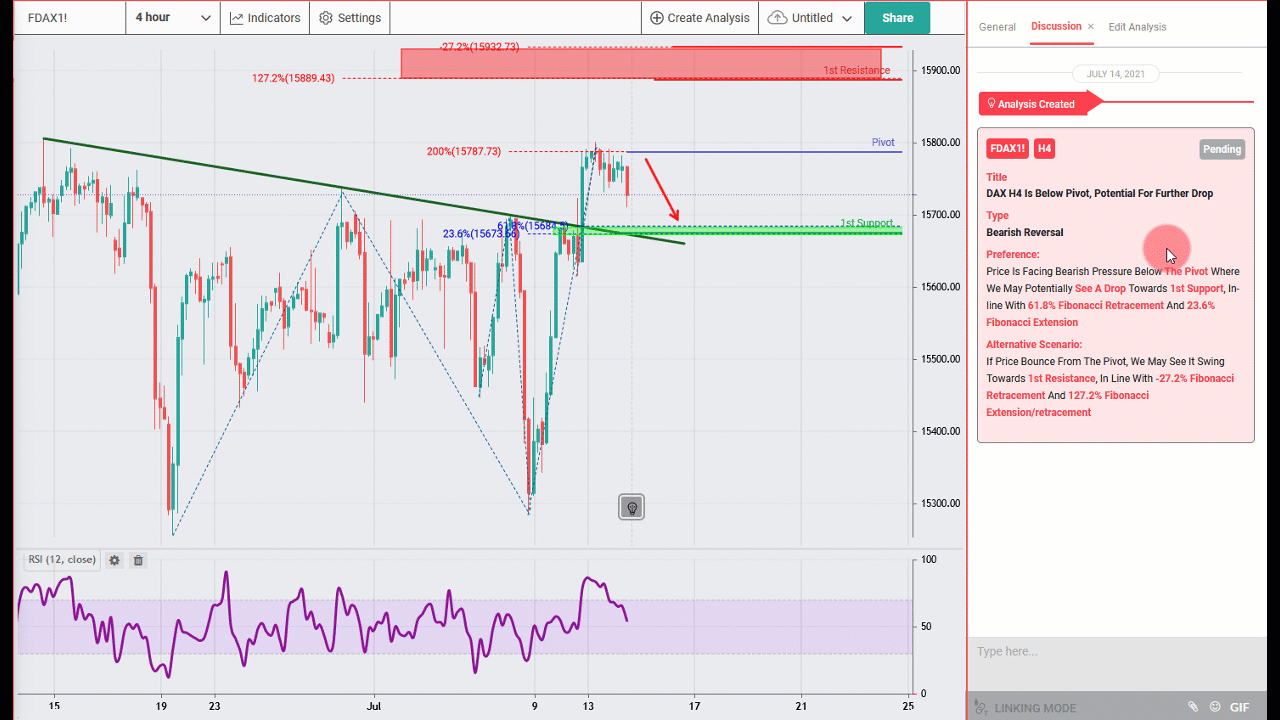Click the green Share button
The height and width of the screenshot is (720, 1280).
tap(897, 18)
